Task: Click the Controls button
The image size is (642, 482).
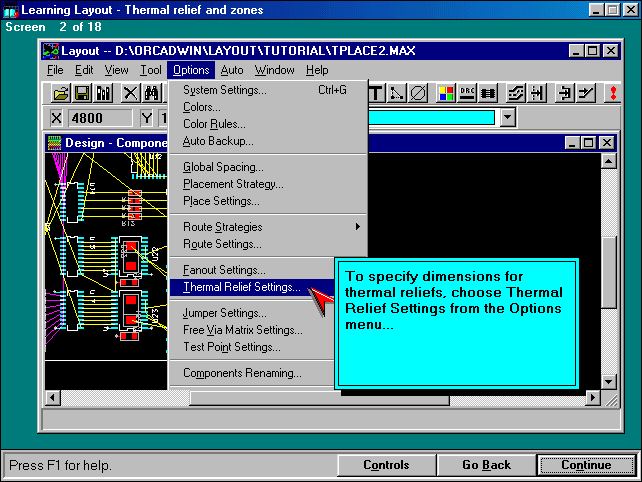Action: click(x=386, y=465)
